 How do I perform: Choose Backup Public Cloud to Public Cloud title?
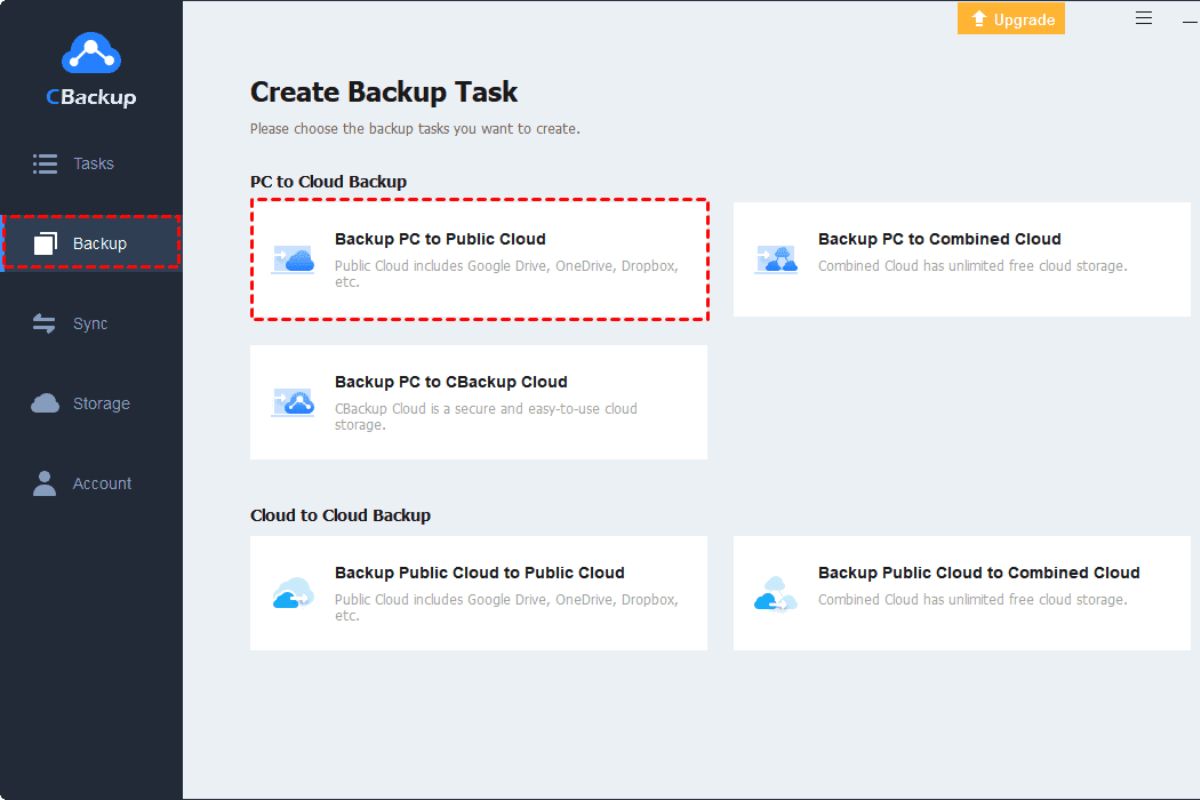pos(479,573)
